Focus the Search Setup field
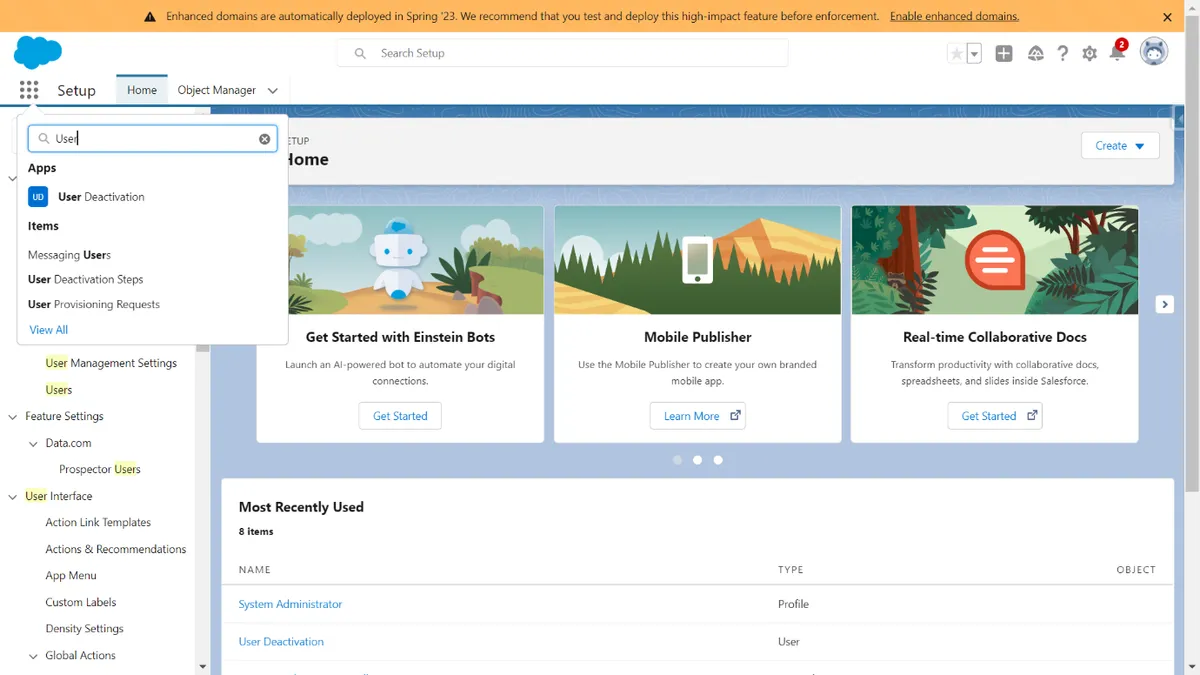Image resolution: width=1200 pixels, height=675 pixels. 563,53
